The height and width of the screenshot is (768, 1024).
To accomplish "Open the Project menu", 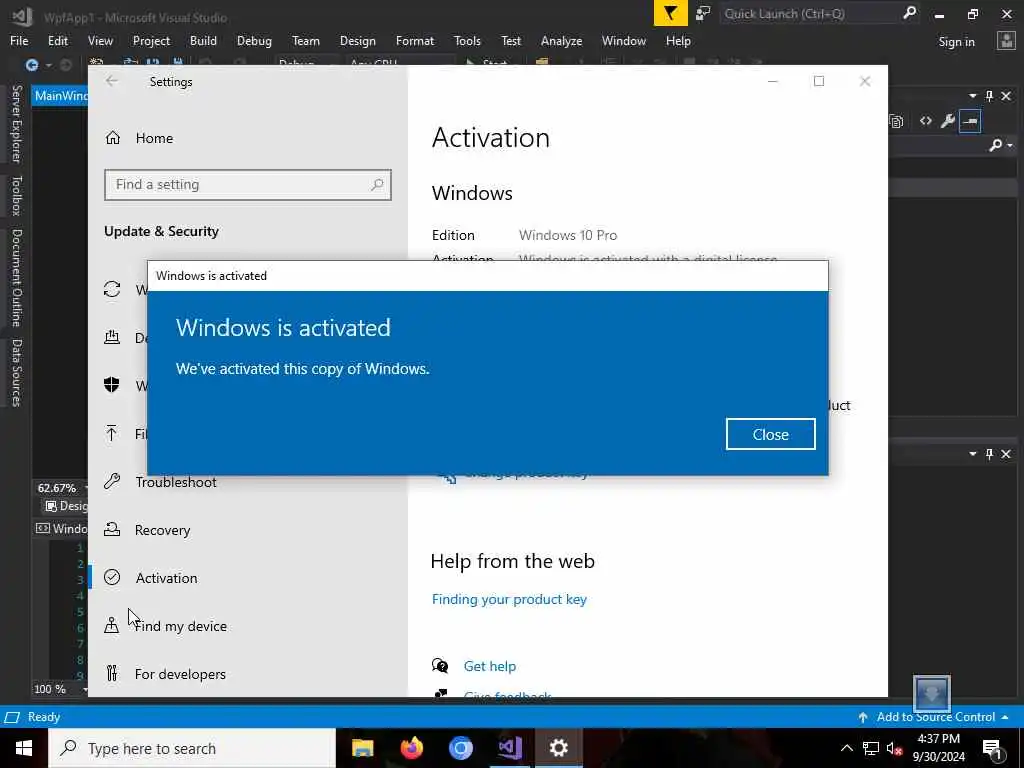I will [x=151, y=40].
